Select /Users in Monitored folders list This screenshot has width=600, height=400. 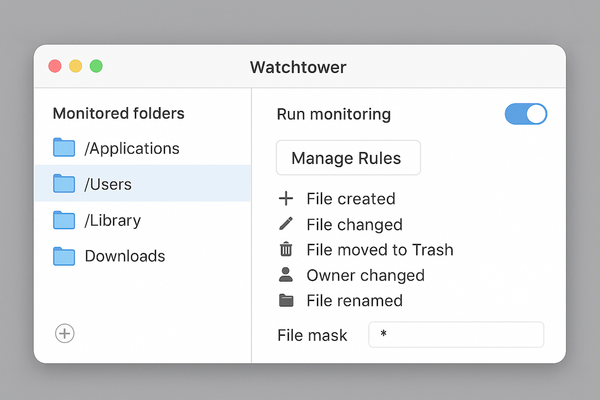tap(108, 184)
